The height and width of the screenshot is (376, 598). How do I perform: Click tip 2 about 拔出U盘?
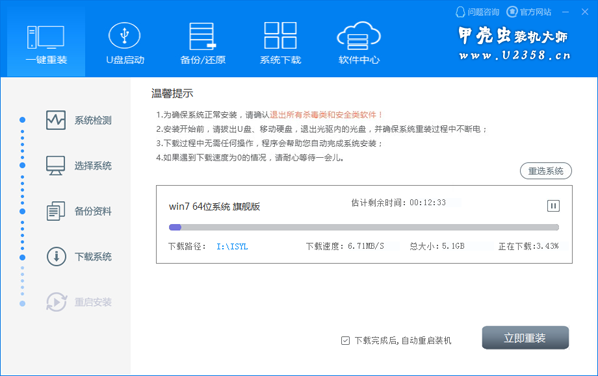(x=322, y=129)
